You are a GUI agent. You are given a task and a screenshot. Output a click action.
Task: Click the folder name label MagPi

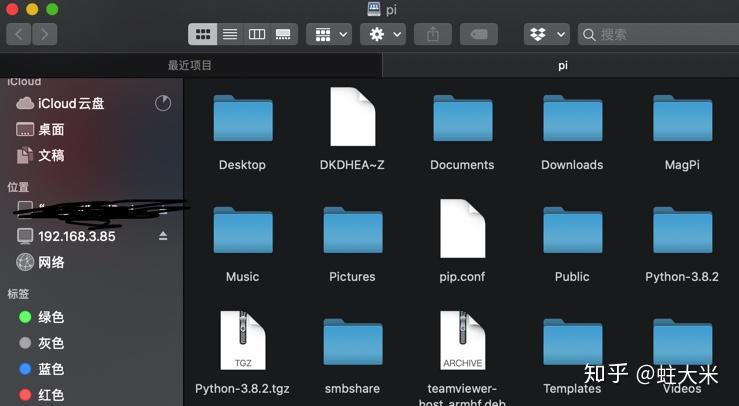(x=682, y=165)
